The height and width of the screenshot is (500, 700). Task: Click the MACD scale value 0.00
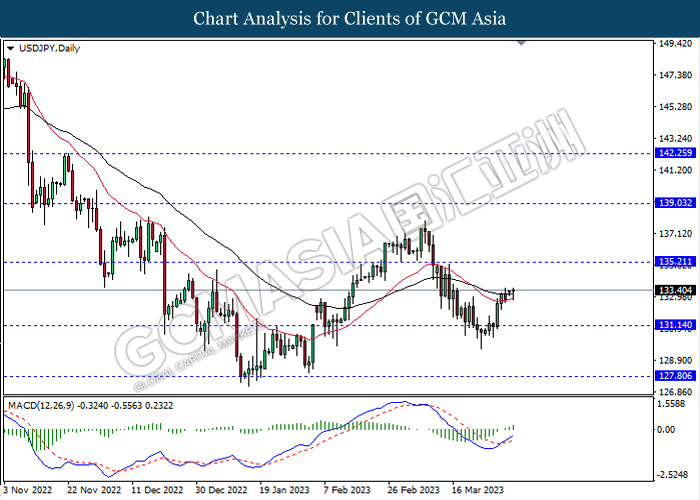coord(667,429)
